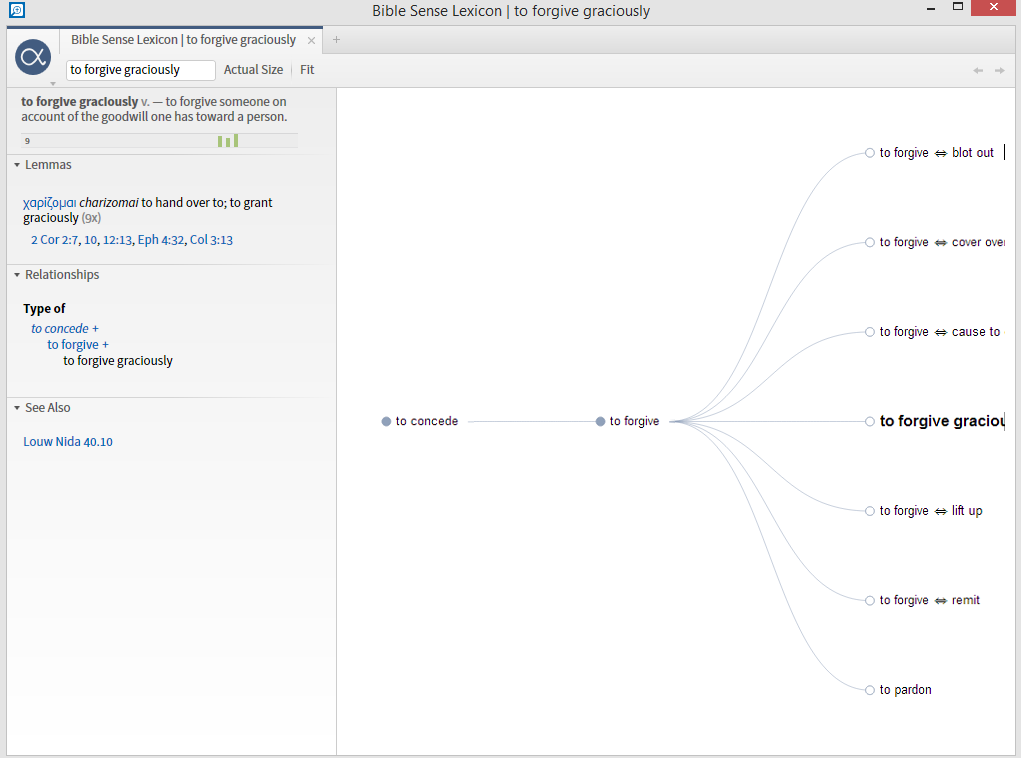Close the Bible Sense Lexicon tab
Viewport: 1021px width, 758px height.
tap(311, 40)
